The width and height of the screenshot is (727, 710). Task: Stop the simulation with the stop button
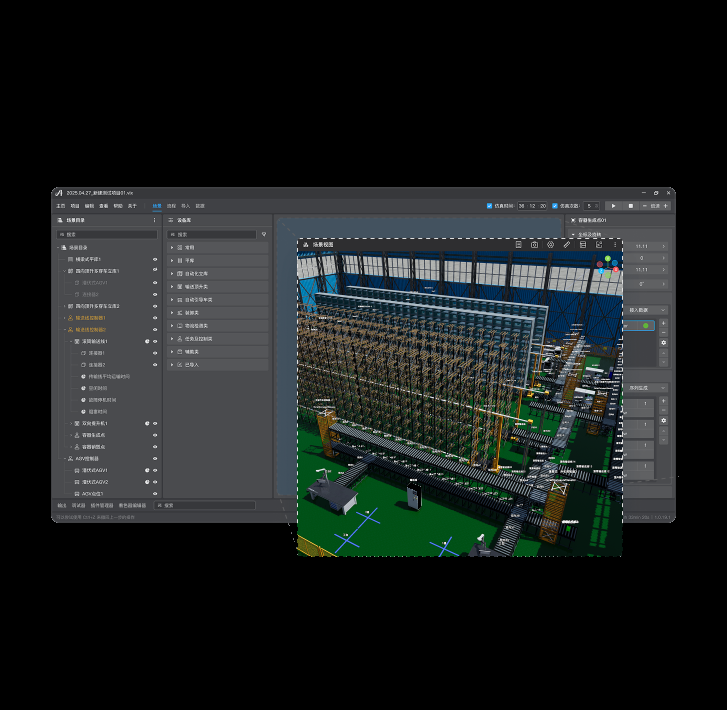click(631, 206)
